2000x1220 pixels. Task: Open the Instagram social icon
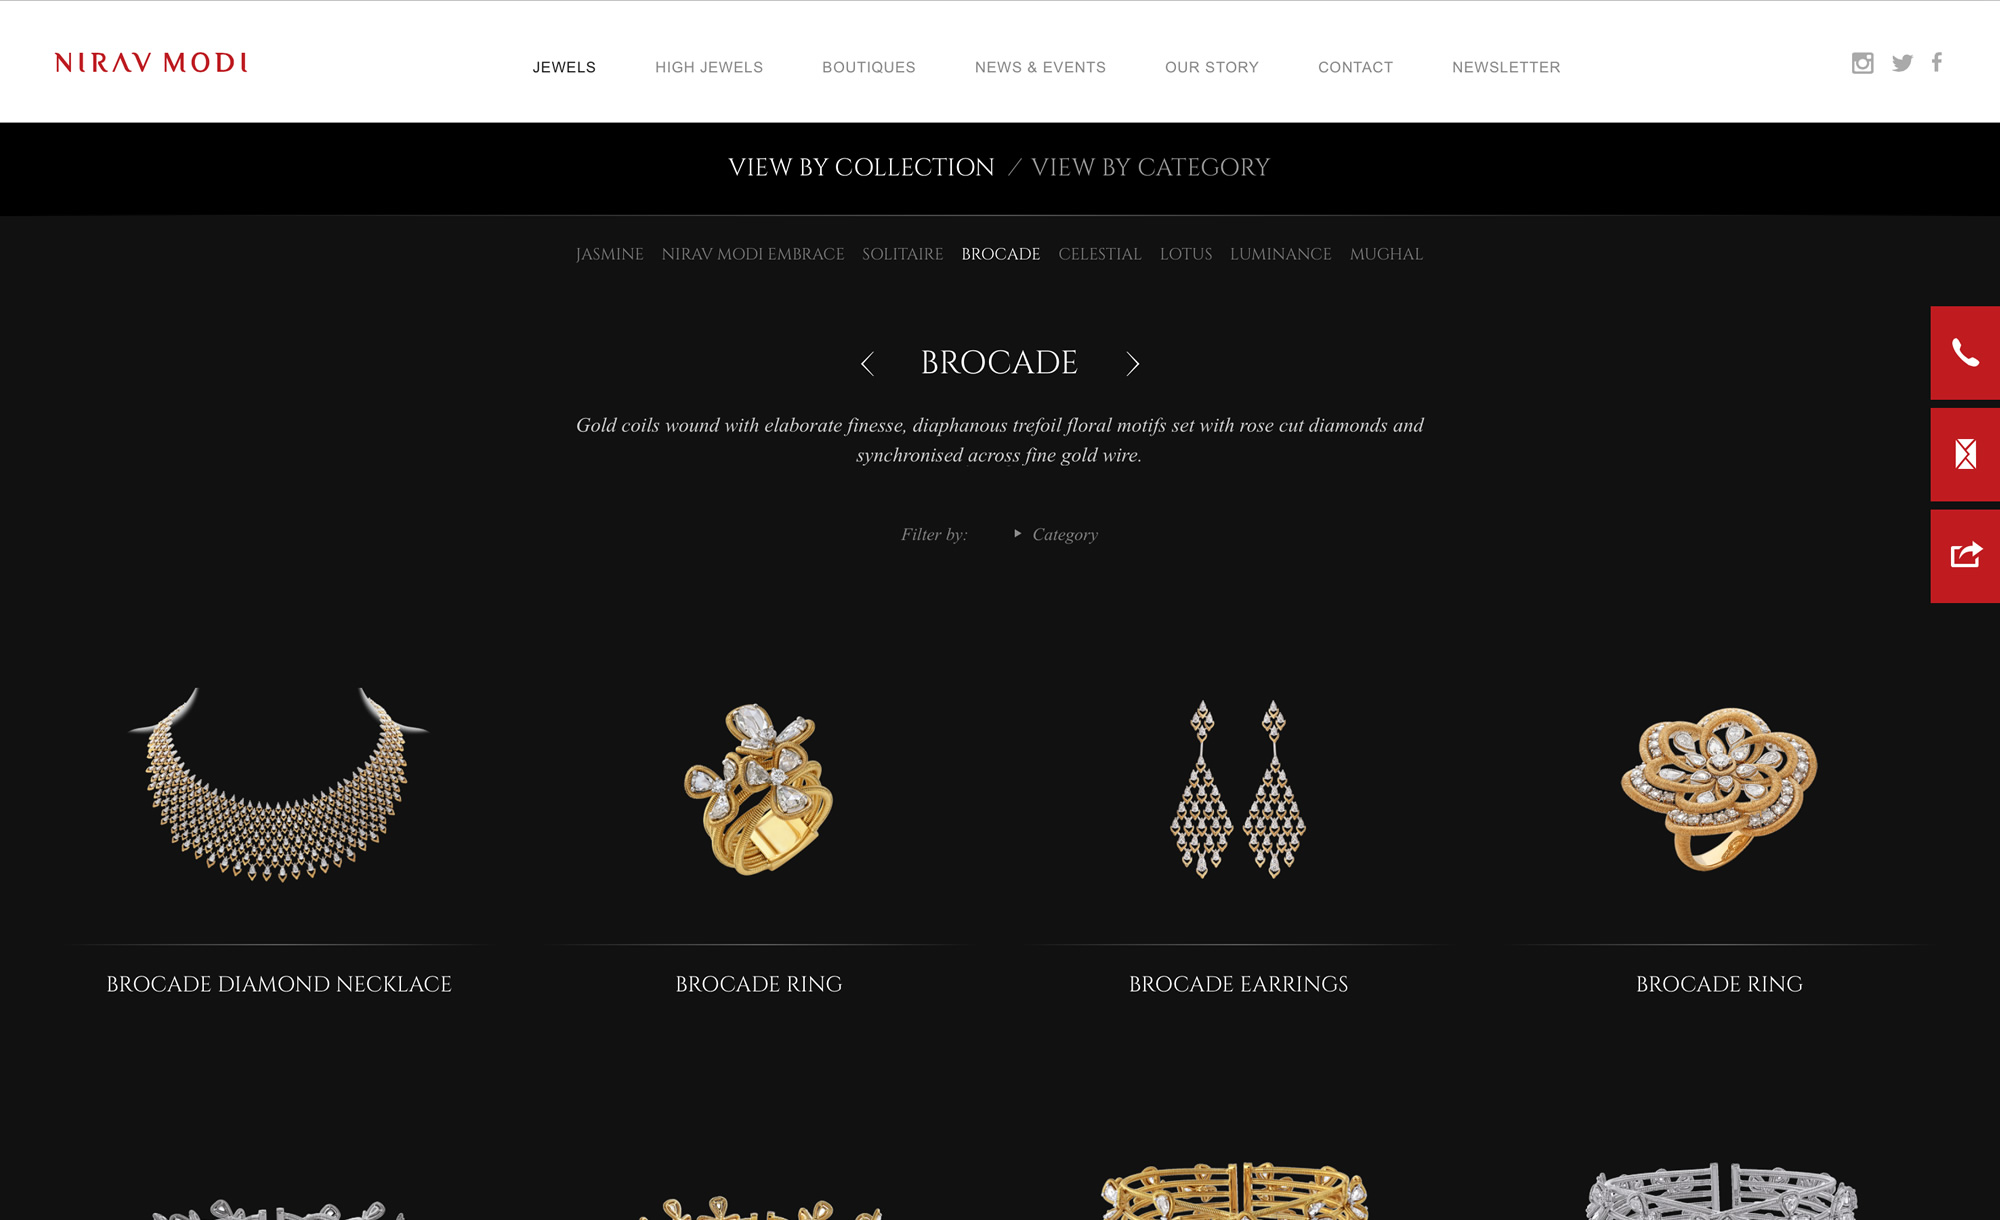(1862, 63)
